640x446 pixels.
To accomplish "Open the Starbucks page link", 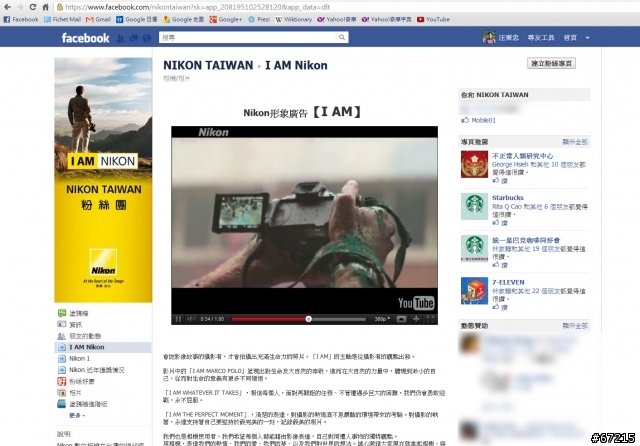I will (508, 197).
